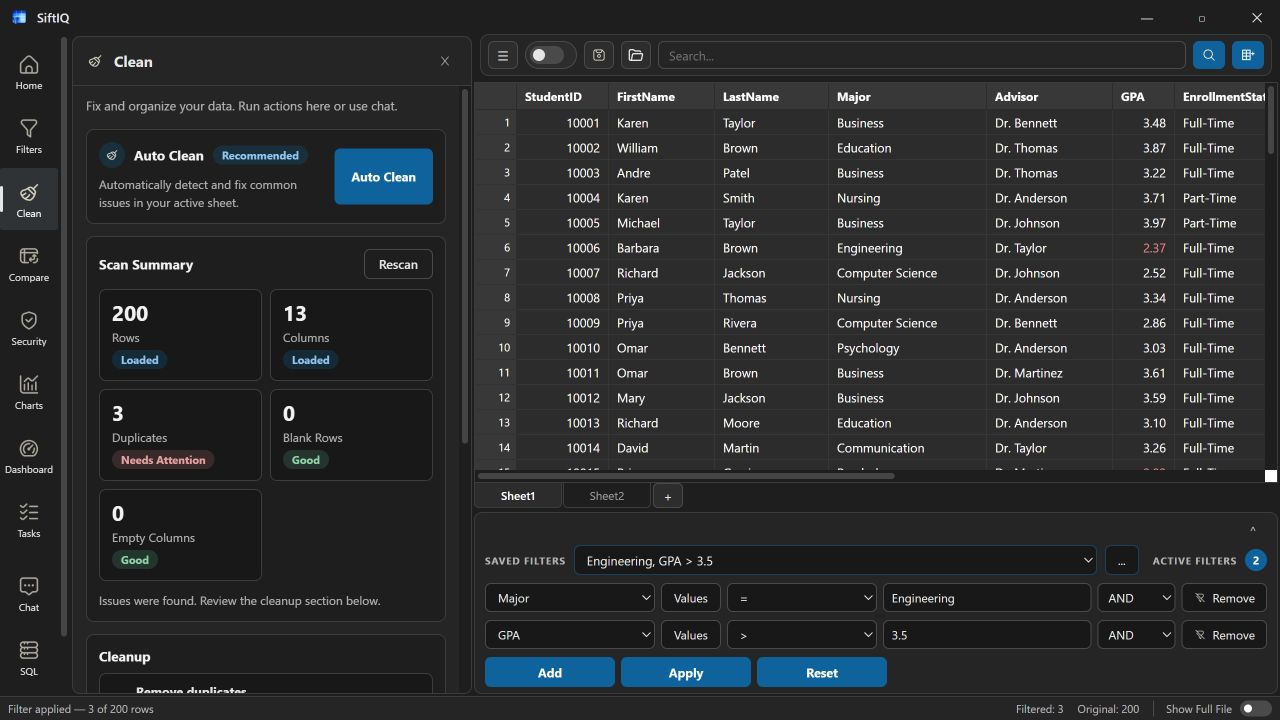Open the GPA column dropdown
The height and width of the screenshot is (720, 1280).
pos(570,635)
